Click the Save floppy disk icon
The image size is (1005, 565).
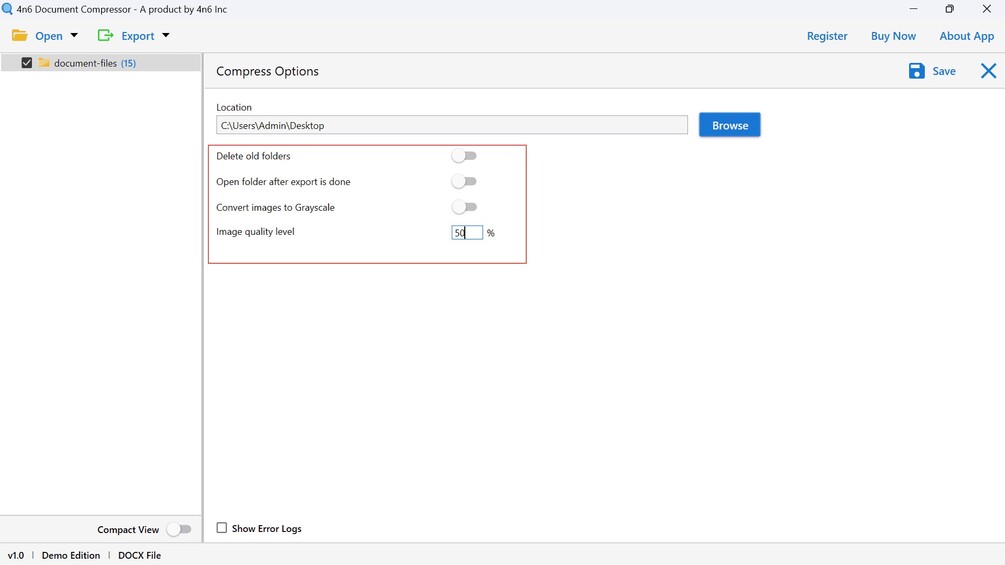tap(916, 71)
